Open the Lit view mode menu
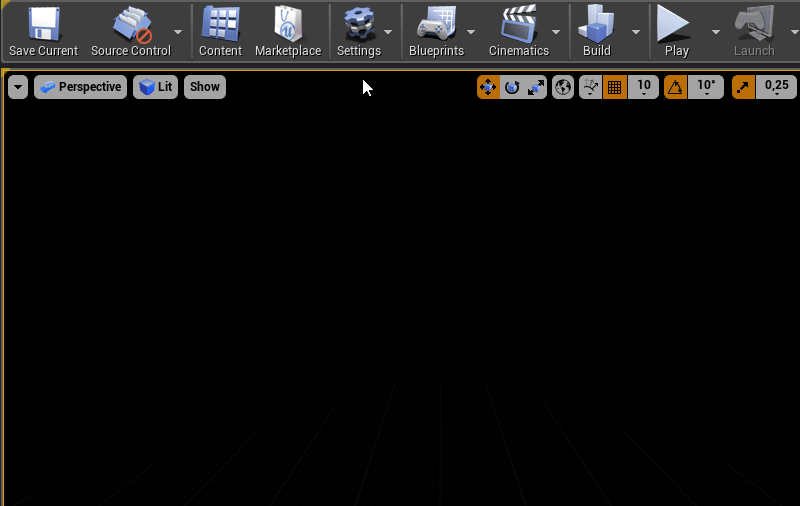The width and height of the screenshot is (800, 506). click(x=156, y=87)
